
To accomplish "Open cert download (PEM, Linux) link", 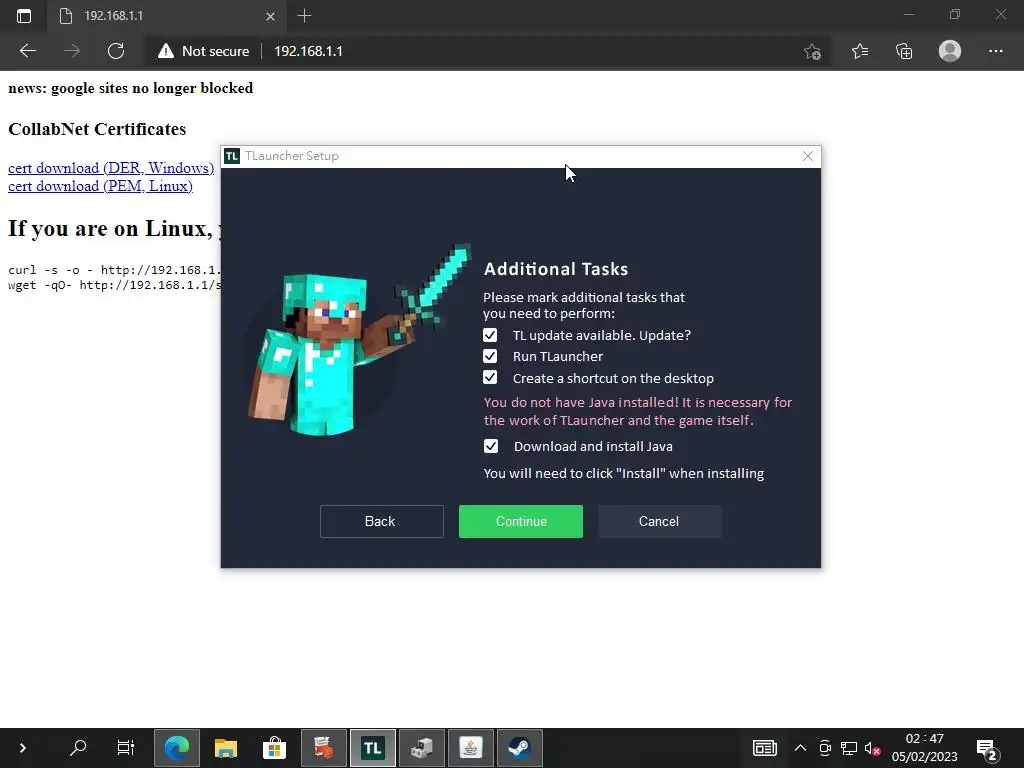I will pyautogui.click(x=101, y=186).
